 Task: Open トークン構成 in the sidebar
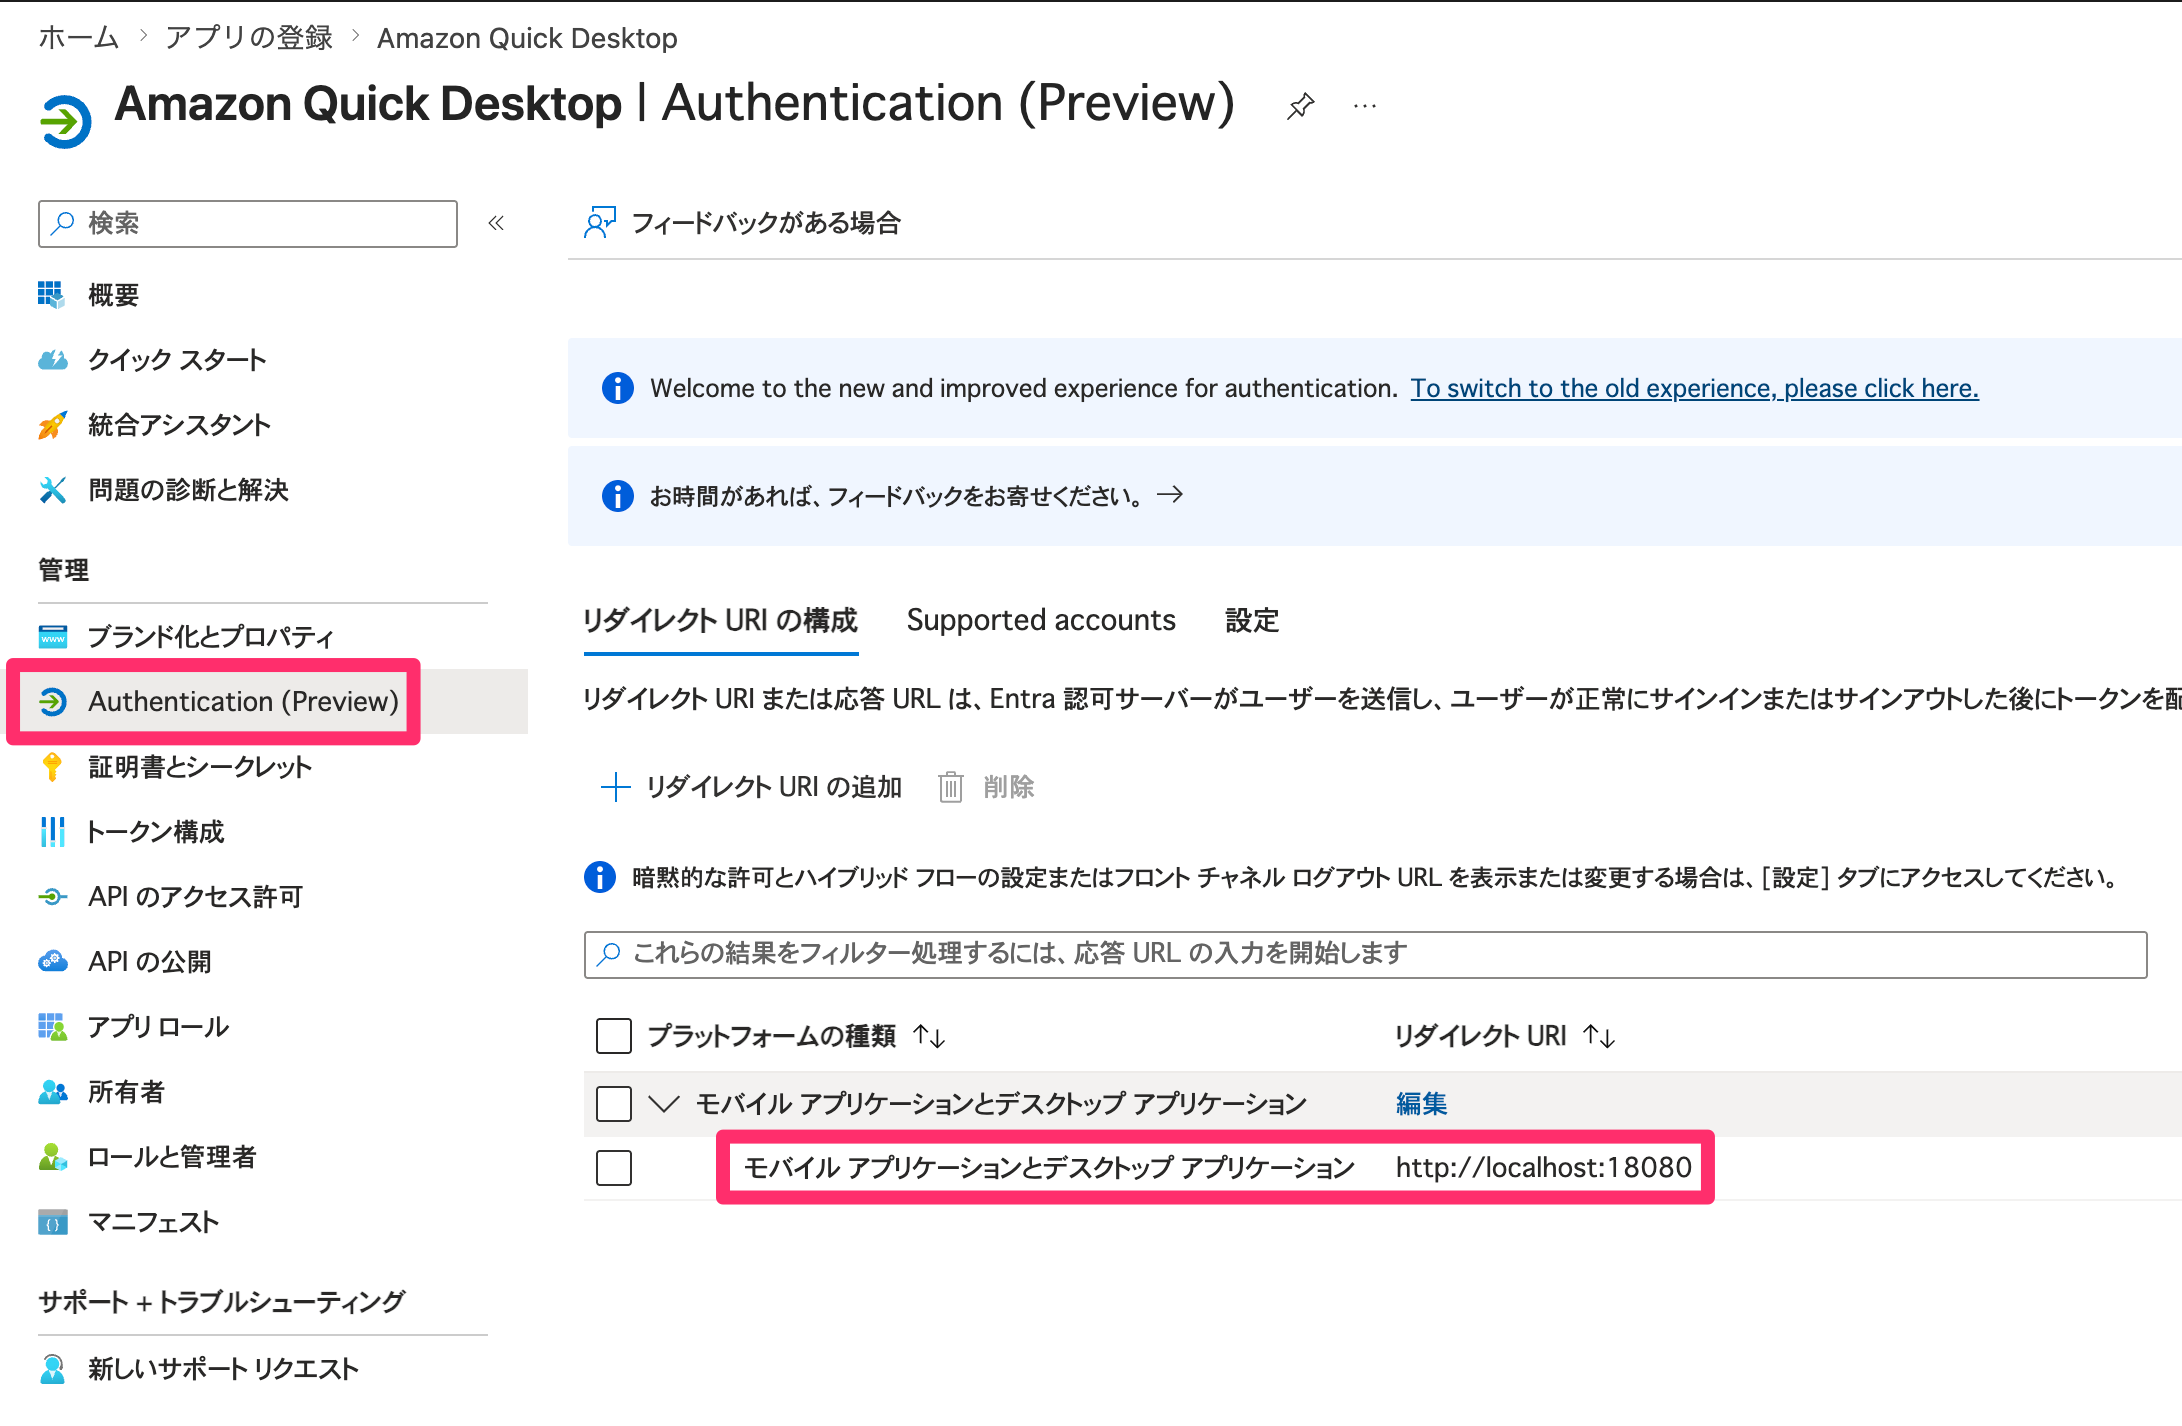click(x=156, y=832)
